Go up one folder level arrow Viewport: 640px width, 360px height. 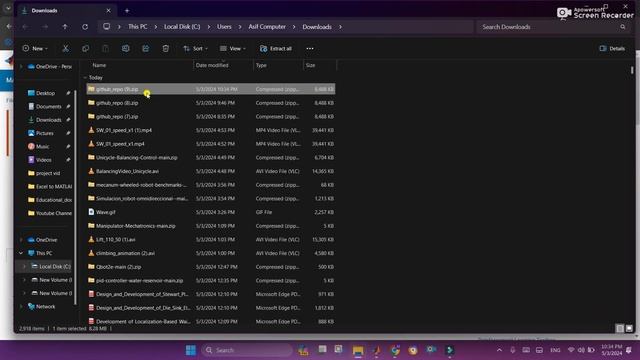click(65, 27)
